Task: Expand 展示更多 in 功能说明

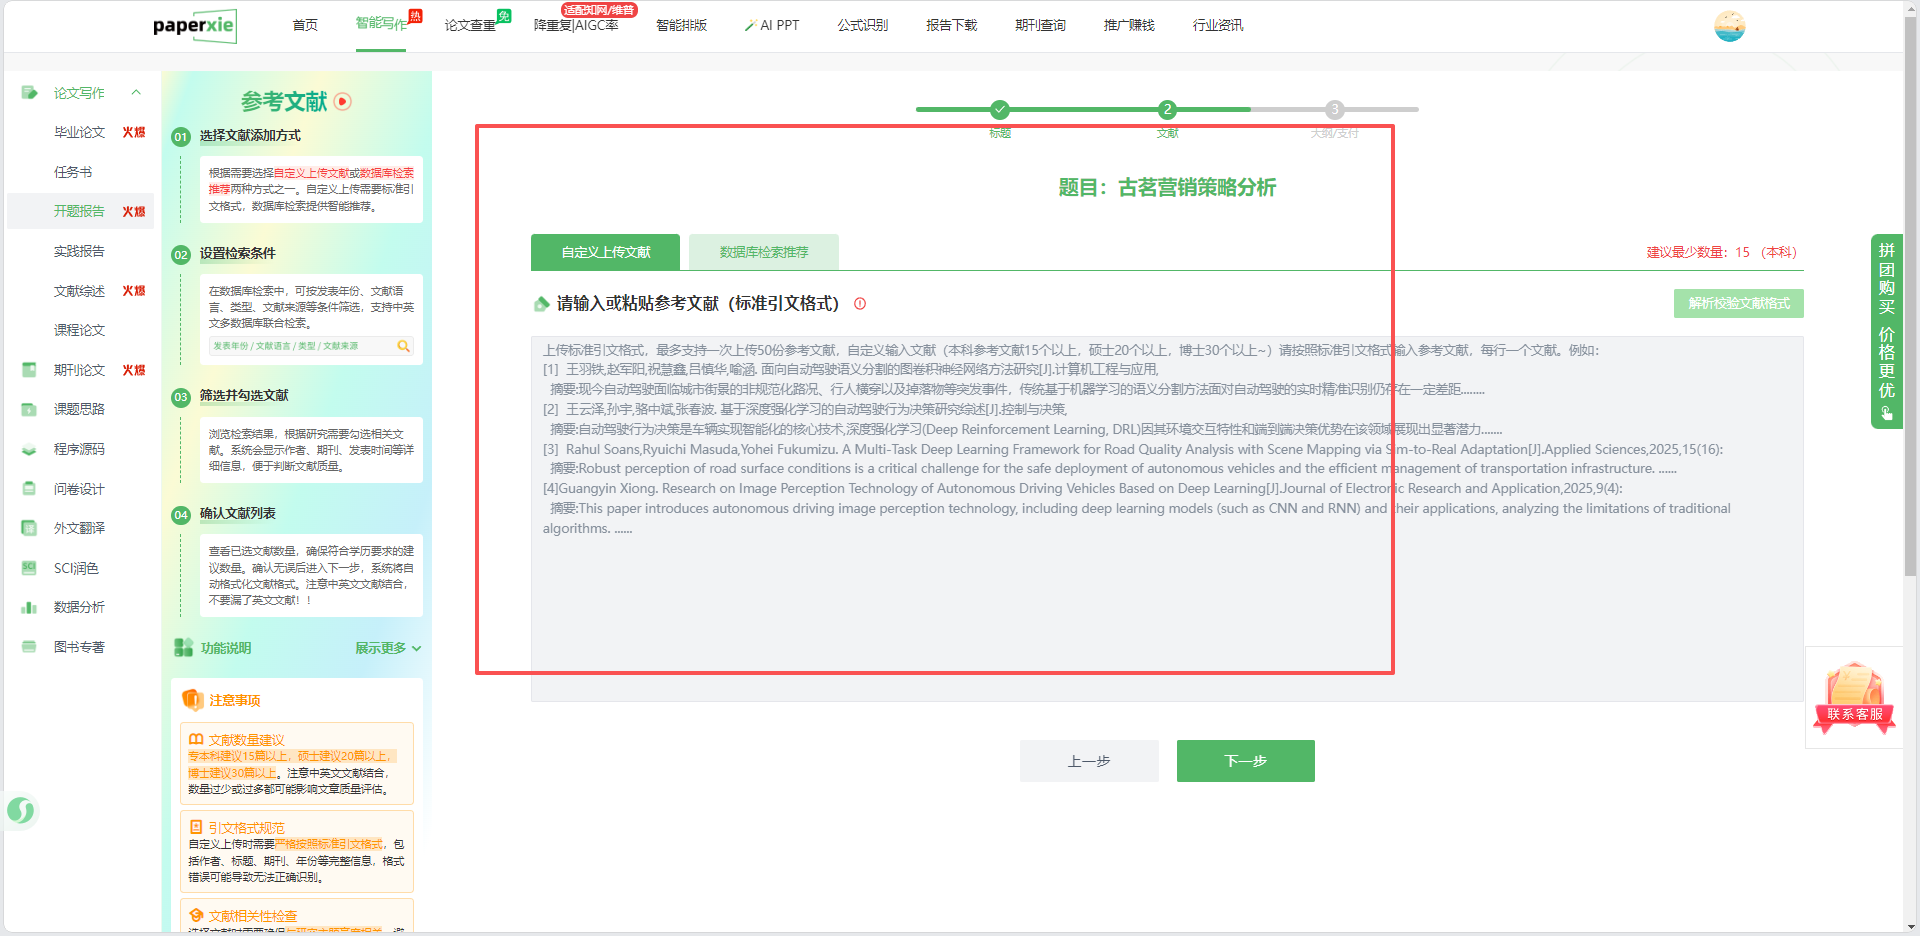Action: pyautogui.click(x=387, y=648)
